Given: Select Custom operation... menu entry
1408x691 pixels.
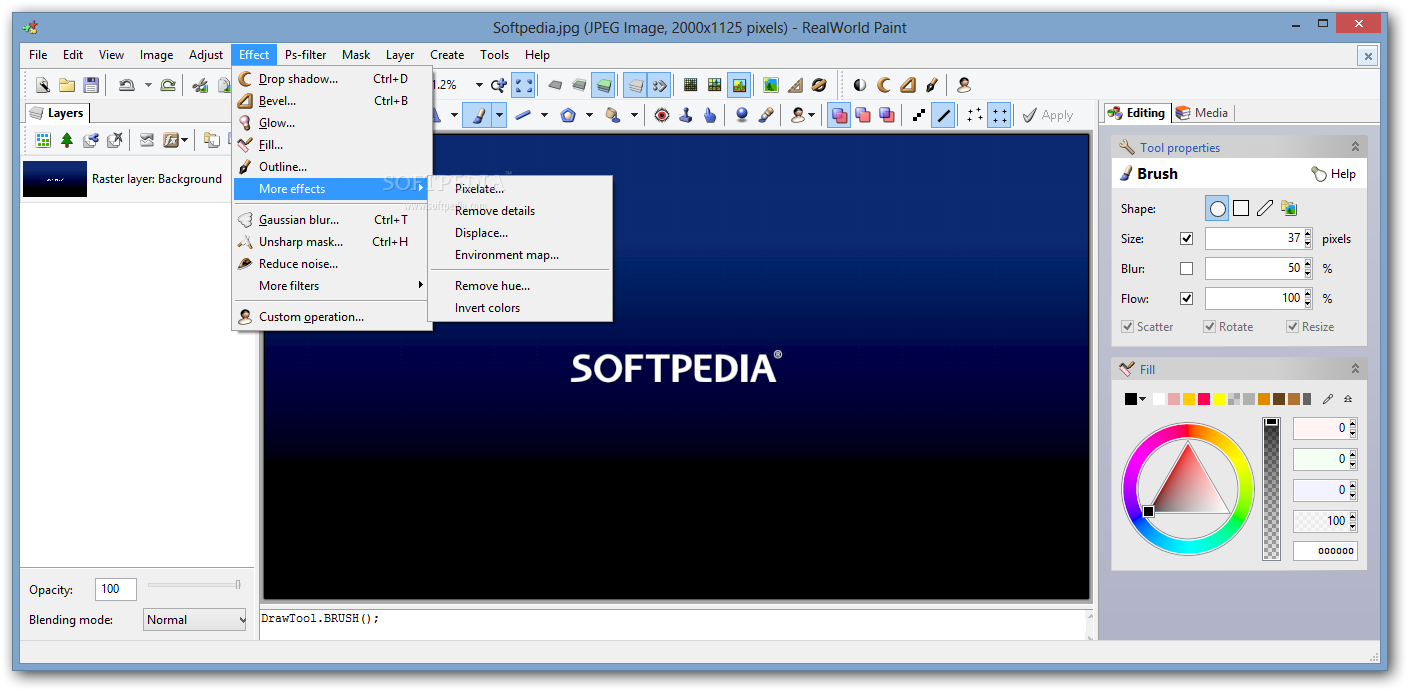Looking at the screenshot, I should [x=332, y=317].
